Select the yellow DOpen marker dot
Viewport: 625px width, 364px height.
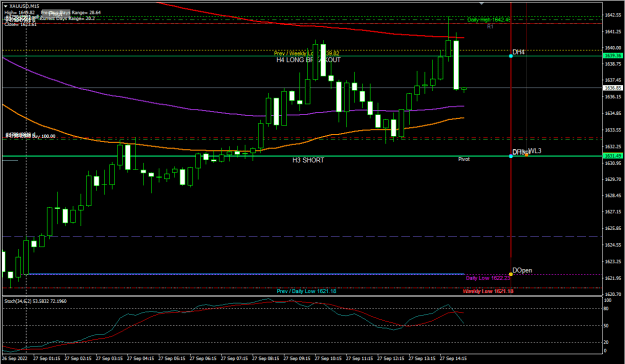[511, 274]
